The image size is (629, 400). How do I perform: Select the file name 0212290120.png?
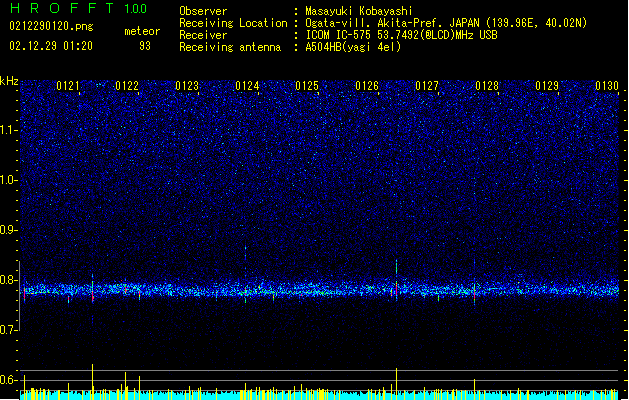[51, 27]
